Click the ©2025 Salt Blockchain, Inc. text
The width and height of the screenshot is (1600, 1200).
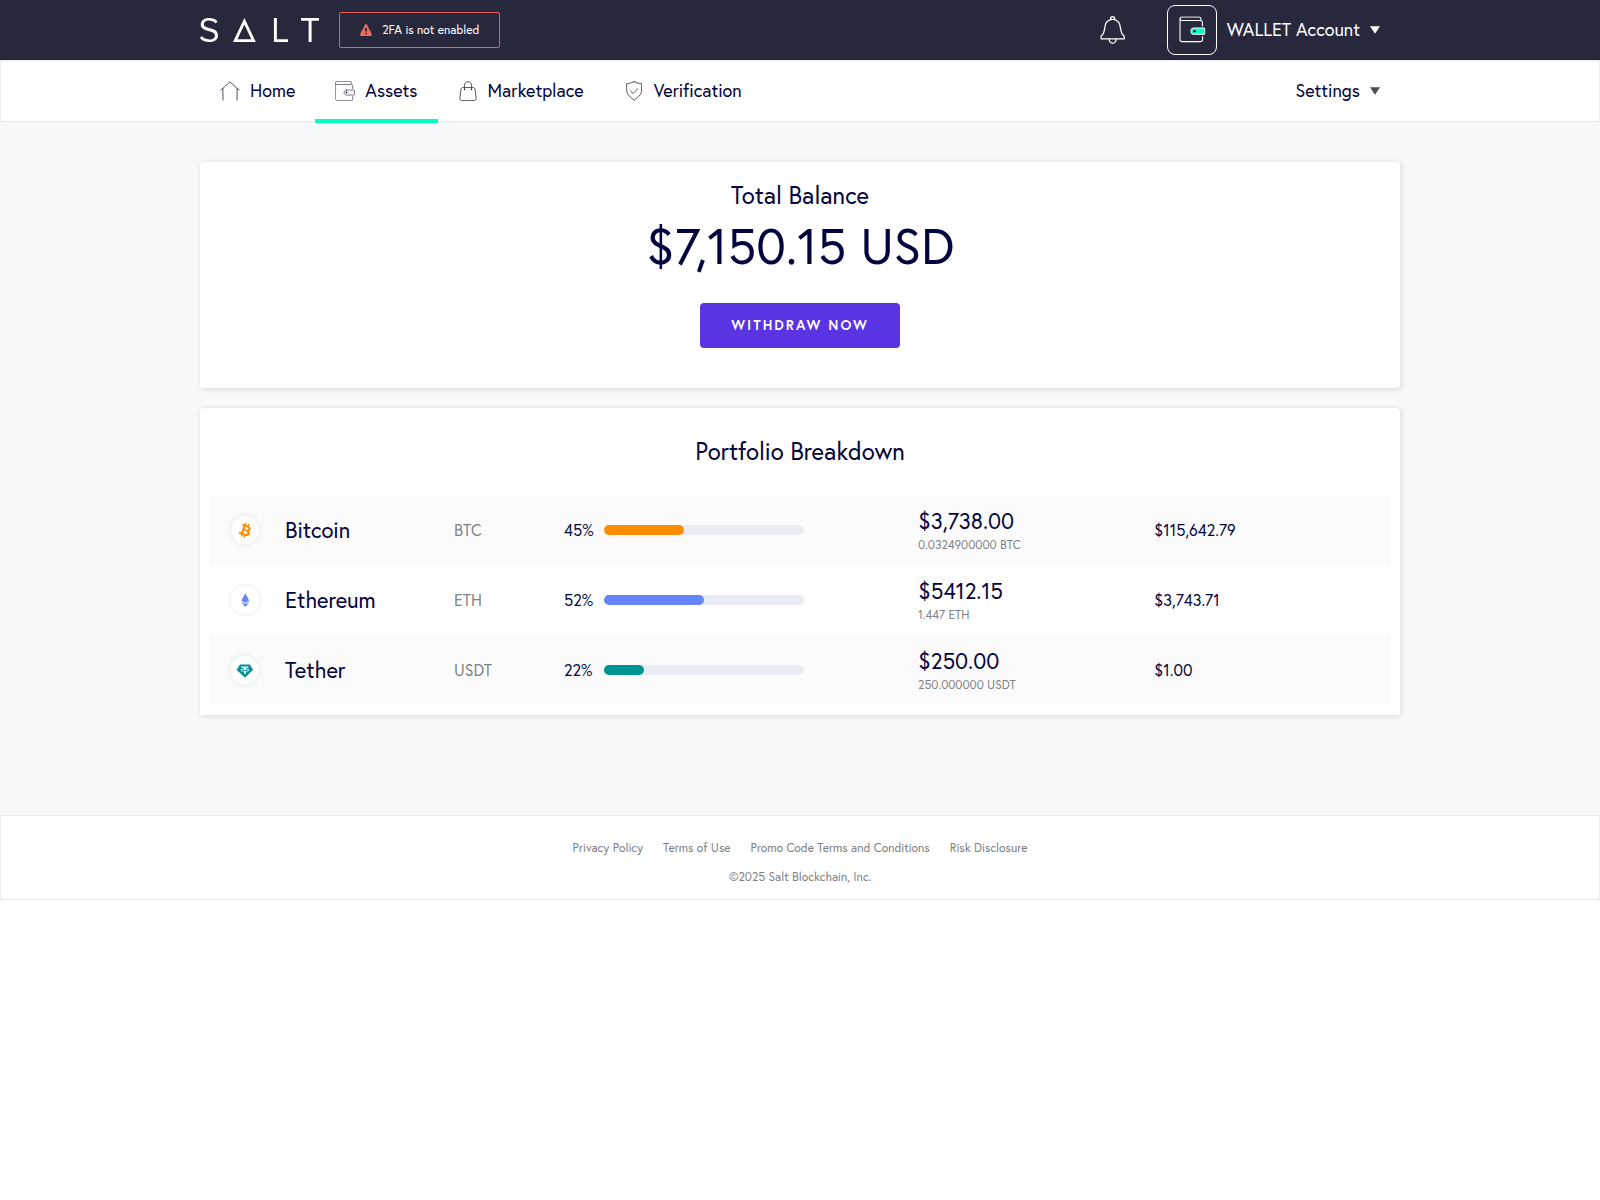click(x=800, y=877)
